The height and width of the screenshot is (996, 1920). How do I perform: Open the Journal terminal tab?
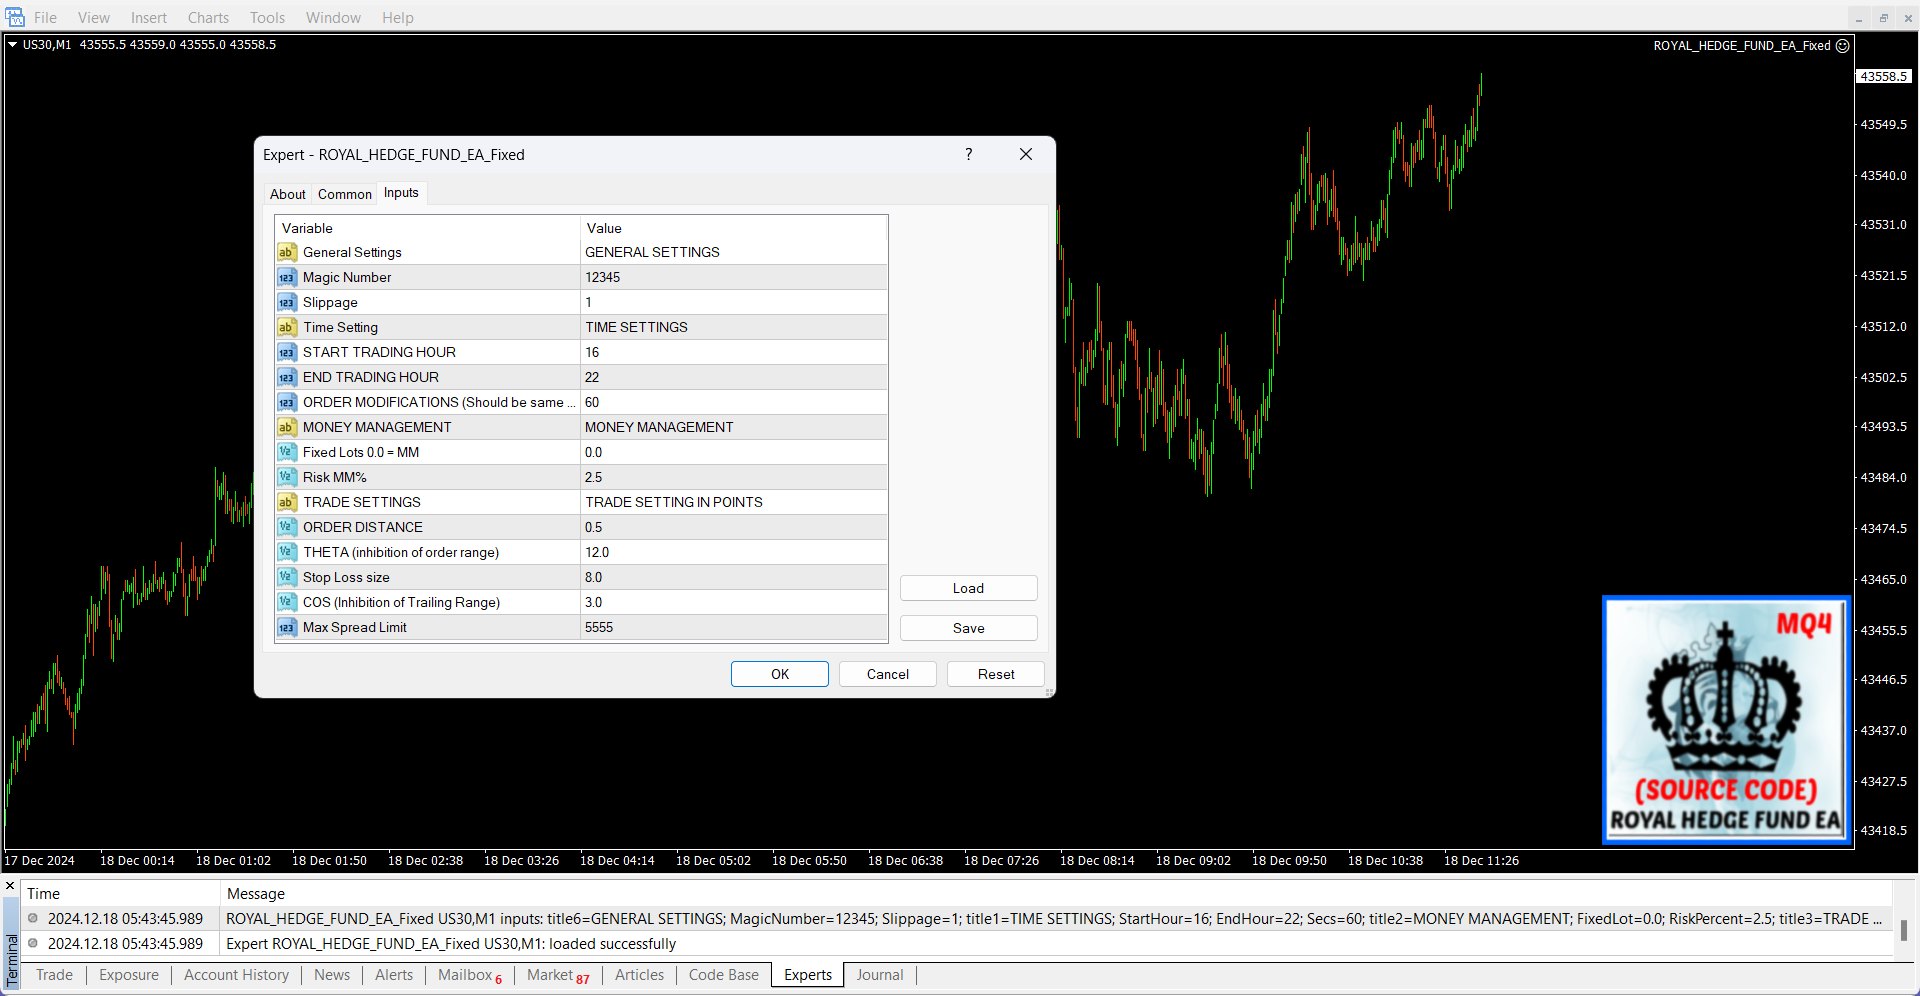tap(879, 975)
